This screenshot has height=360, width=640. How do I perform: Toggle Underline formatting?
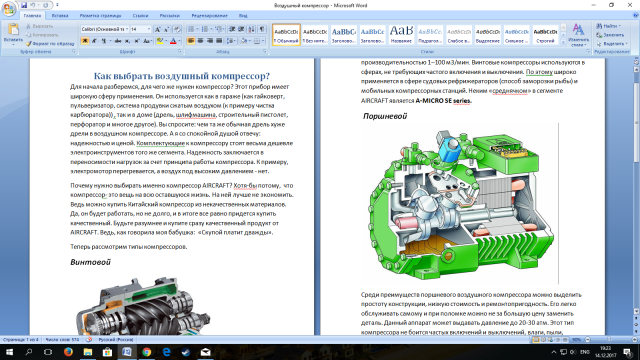point(103,41)
